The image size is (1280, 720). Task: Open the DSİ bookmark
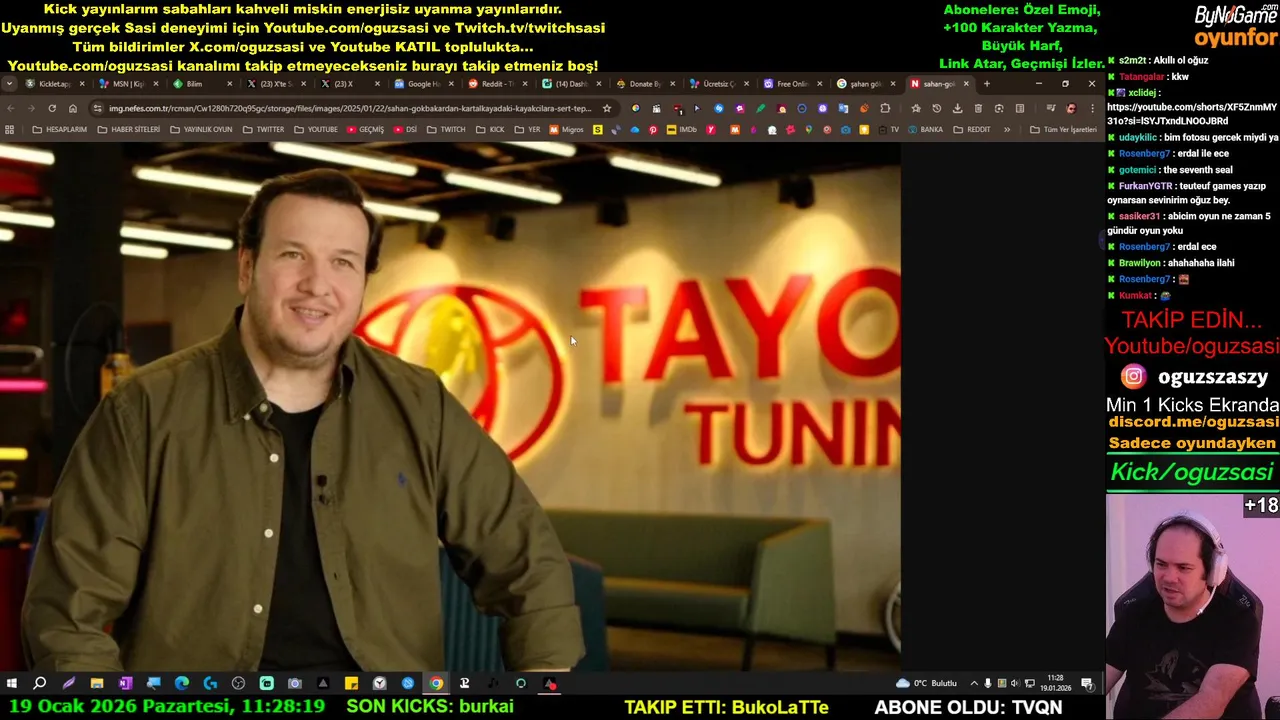point(405,129)
